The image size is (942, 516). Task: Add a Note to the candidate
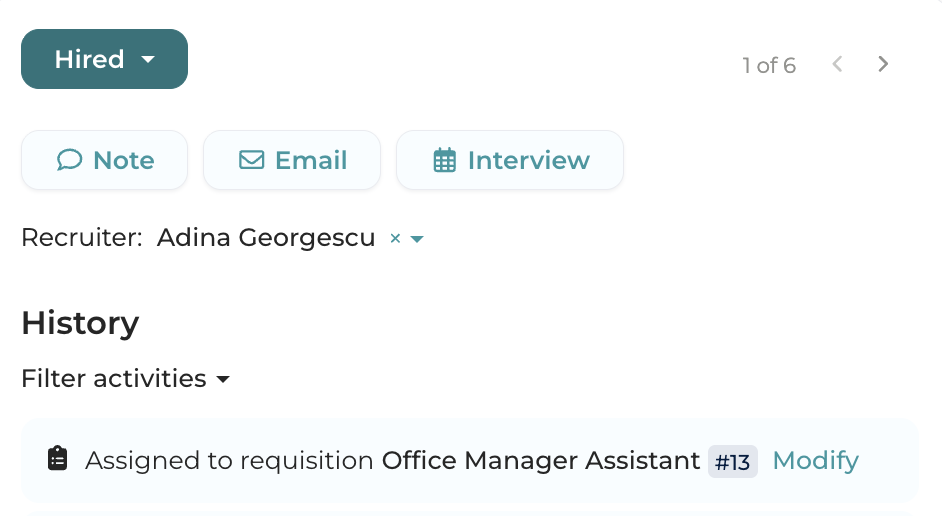click(105, 160)
